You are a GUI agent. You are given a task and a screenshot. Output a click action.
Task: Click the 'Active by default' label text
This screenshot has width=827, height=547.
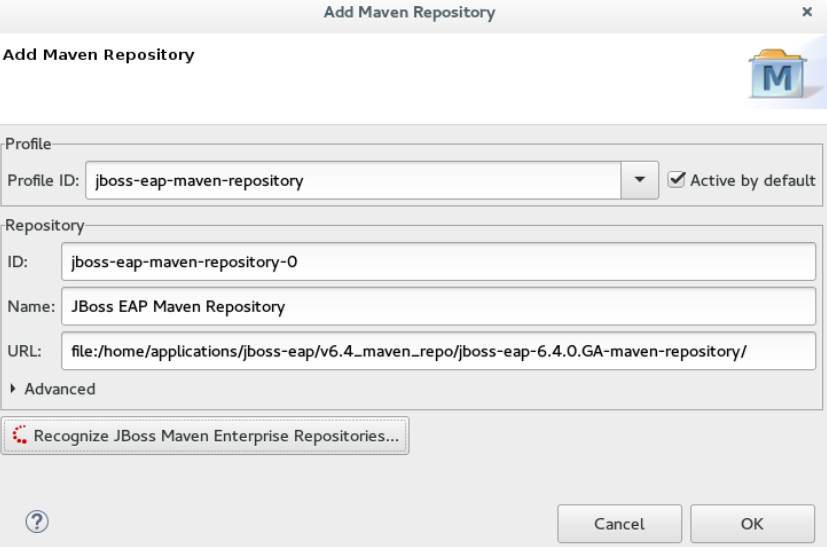click(752, 181)
